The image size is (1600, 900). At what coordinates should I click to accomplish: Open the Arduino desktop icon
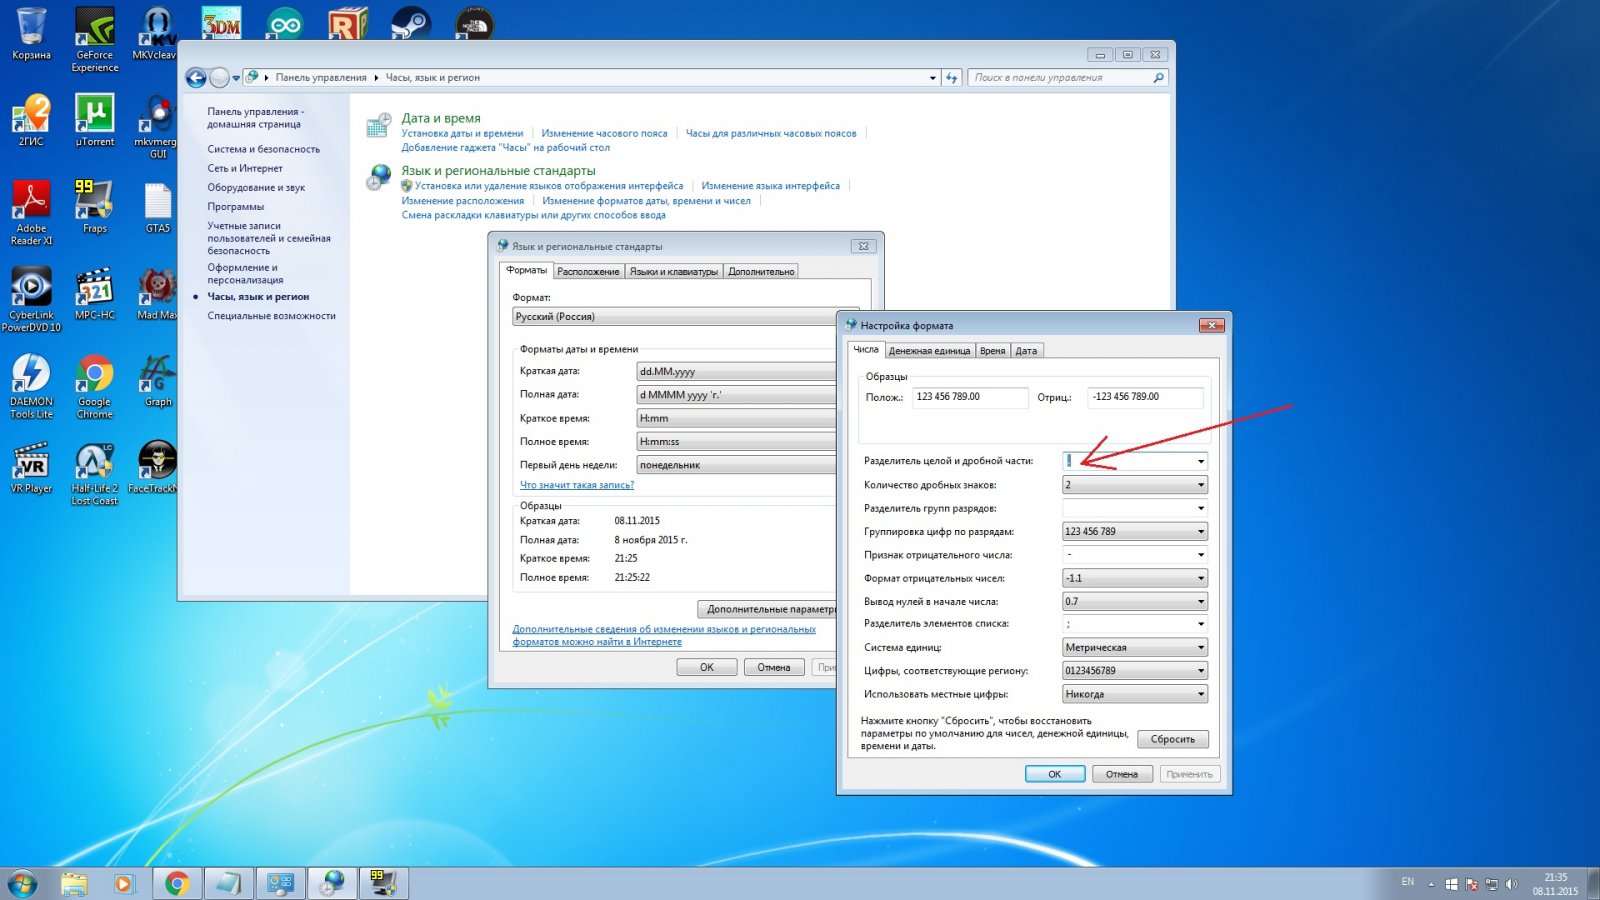tap(285, 23)
